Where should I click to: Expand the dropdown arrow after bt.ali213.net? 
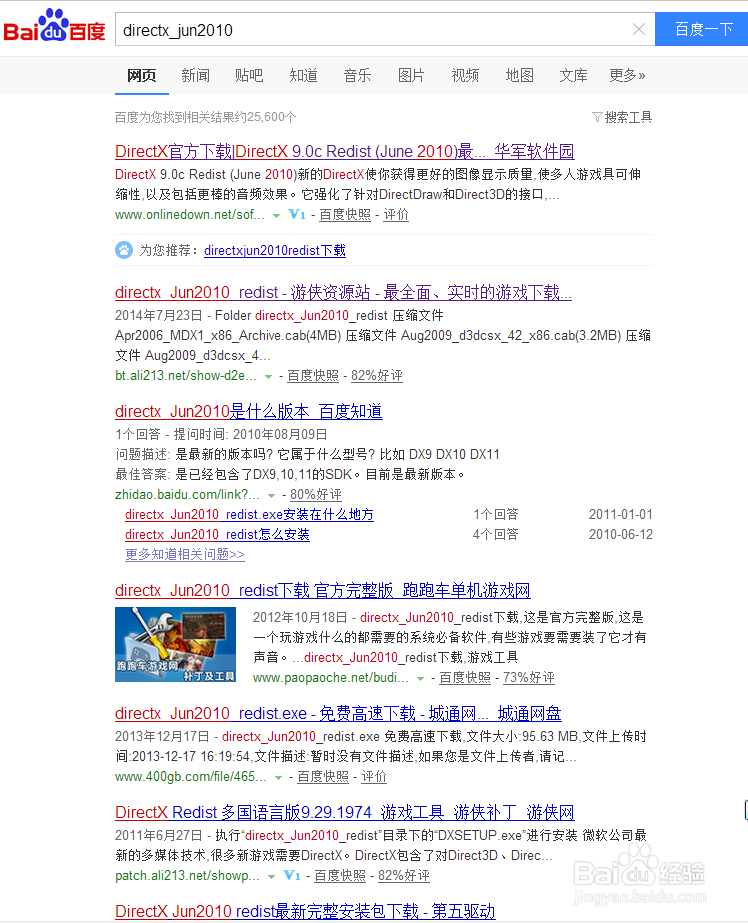[x=268, y=377]
